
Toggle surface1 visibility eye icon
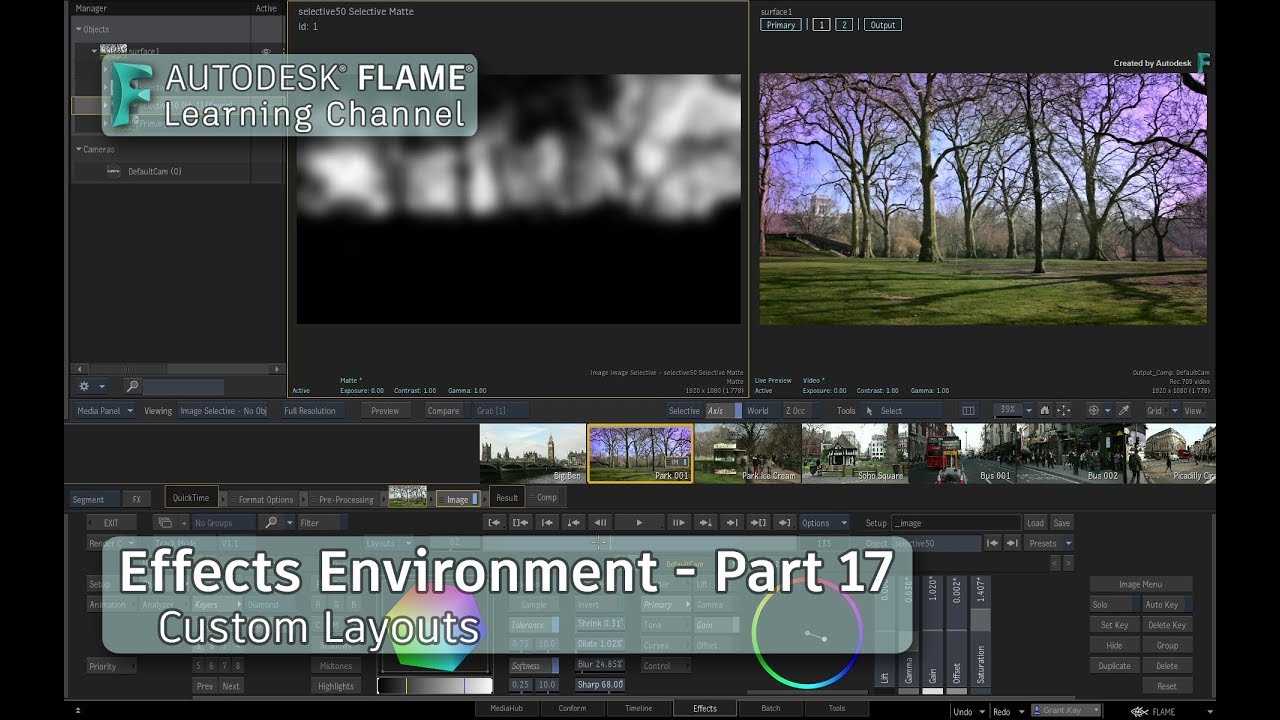pyautogui.click(x=266, y=50)
